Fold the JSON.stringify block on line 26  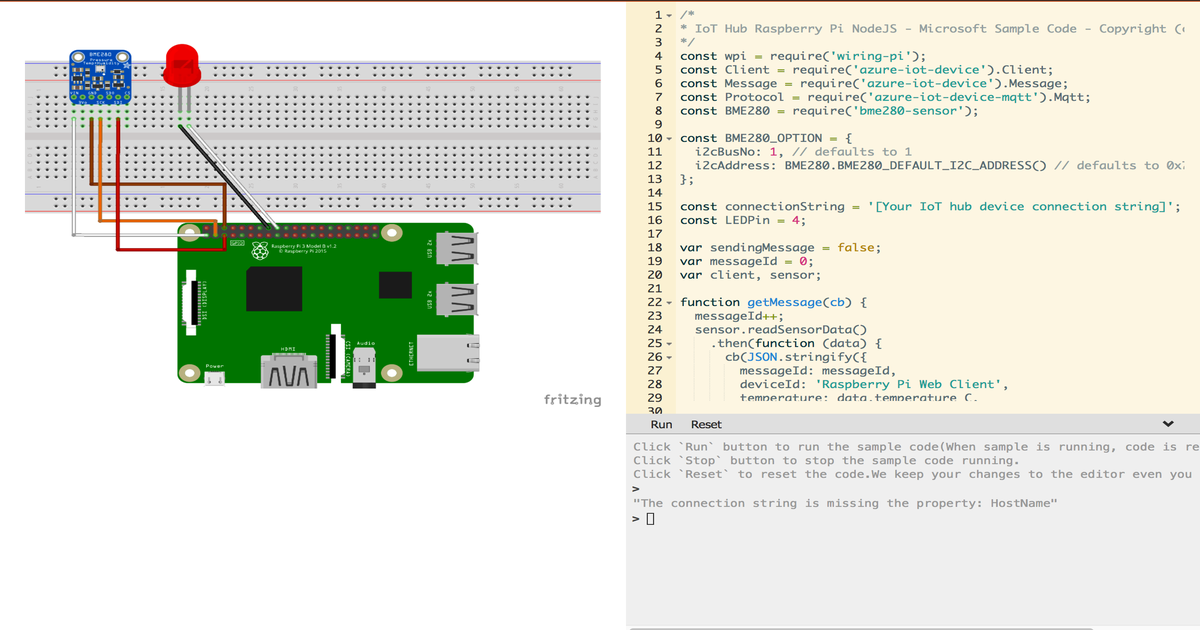pos(671,357)
